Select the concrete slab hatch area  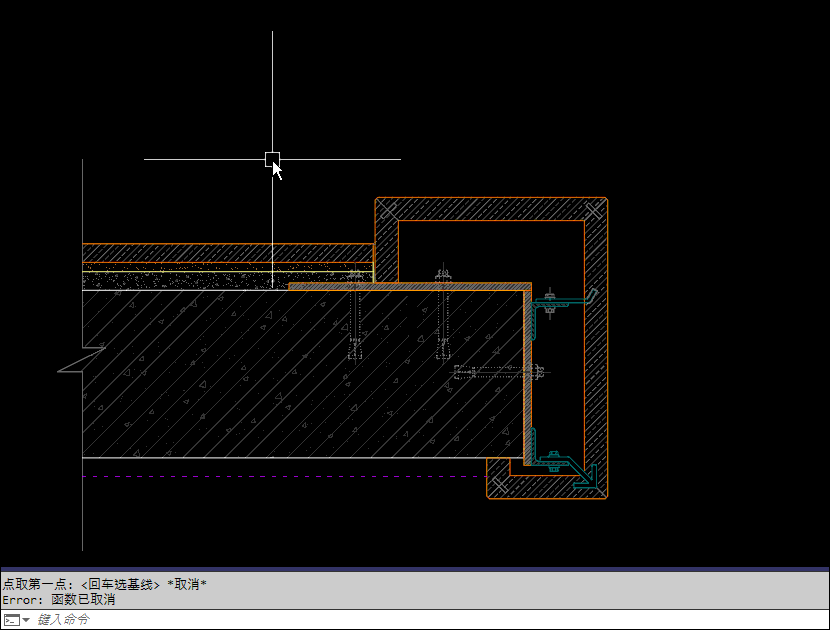pyautogui.click(x=302, y=374)
